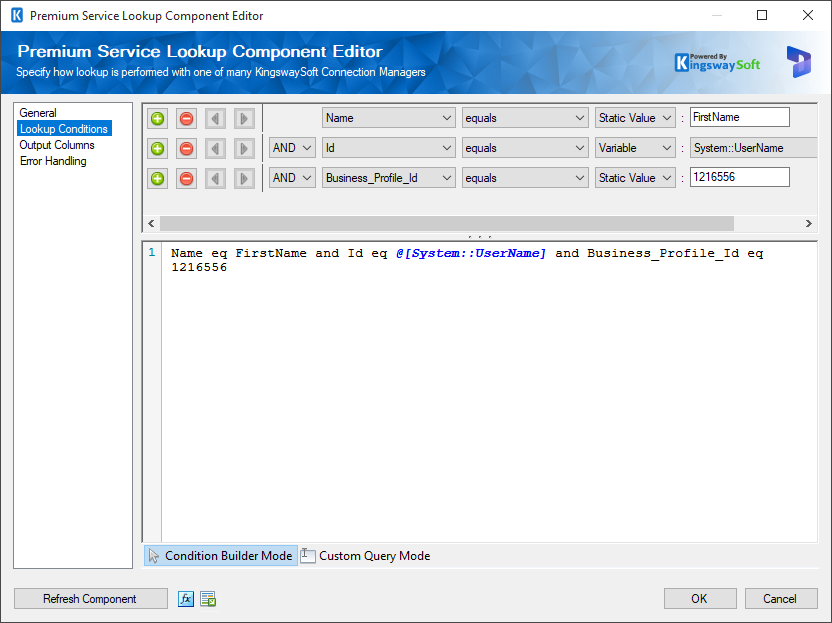Confirm with the OK button
This screenshot has height=623, width=832.
point(700,599)
